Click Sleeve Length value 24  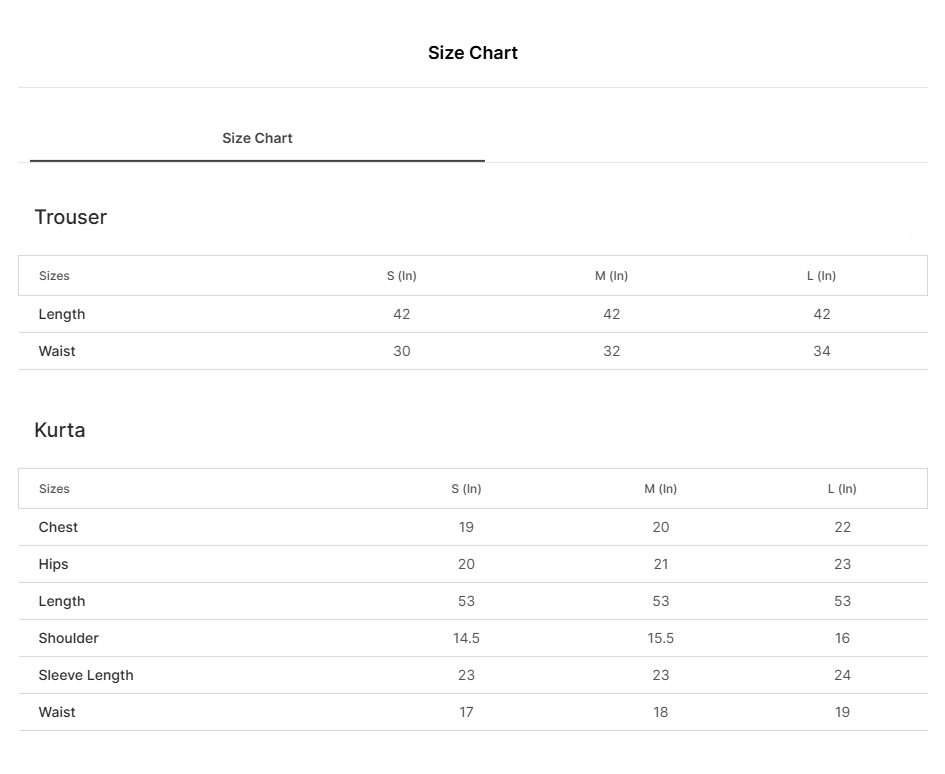point(842,675)
